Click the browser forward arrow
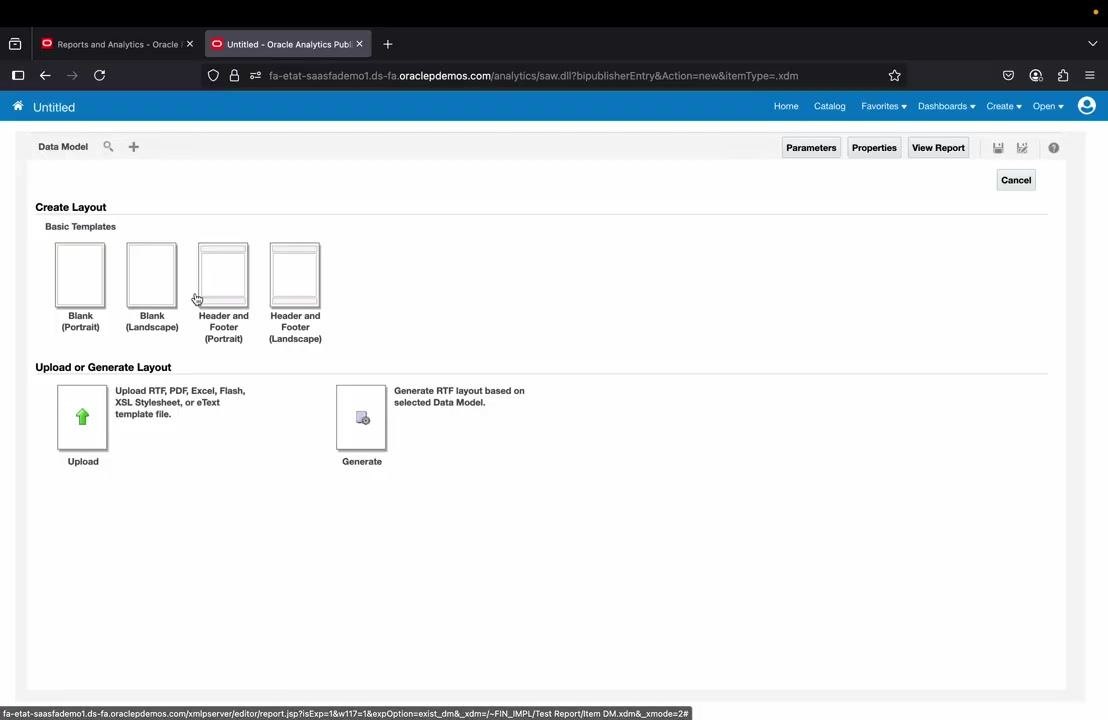Screen dimensions: 1108x720 (72, 76)
